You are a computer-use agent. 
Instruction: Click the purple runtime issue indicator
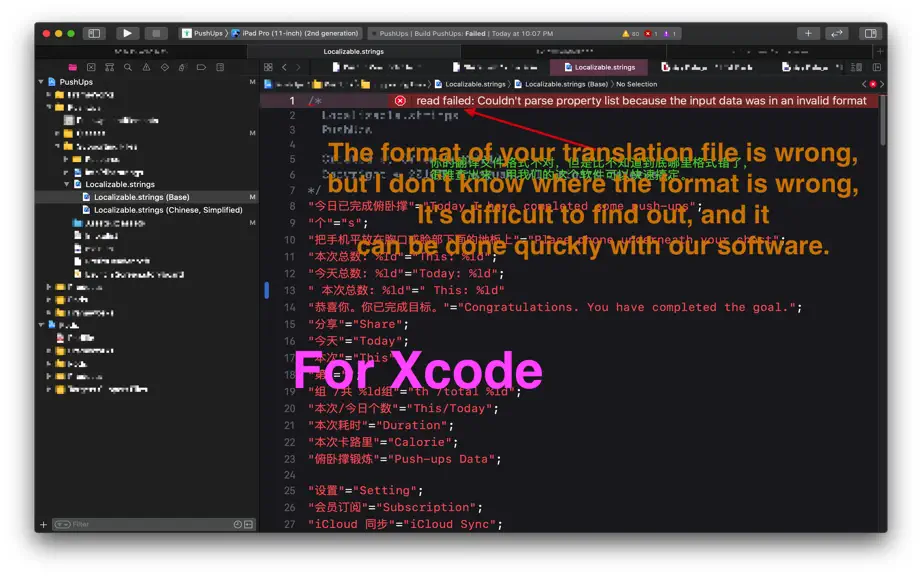pos(670,34)
